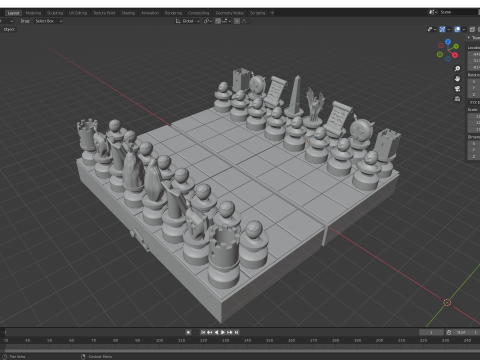Toggle the viewport overlays button
480x360 pixels.
click(457, 30)
